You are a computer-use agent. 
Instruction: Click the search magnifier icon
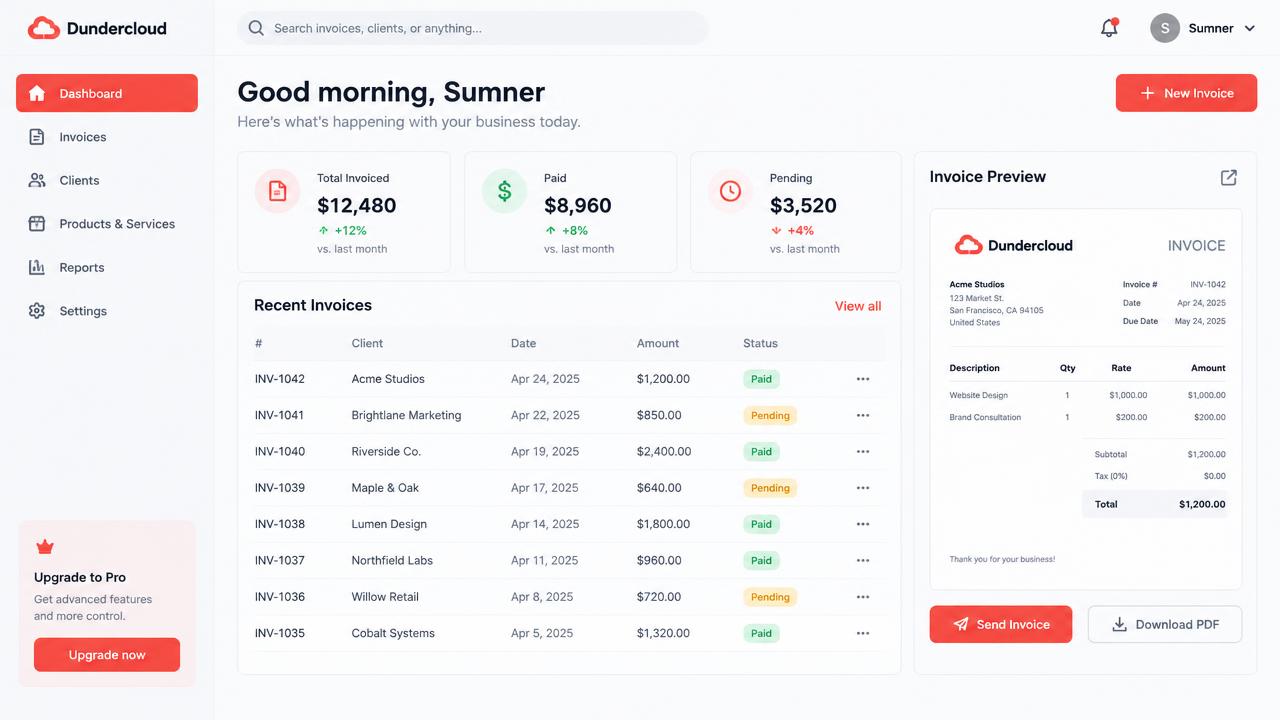tap(256, 28)
